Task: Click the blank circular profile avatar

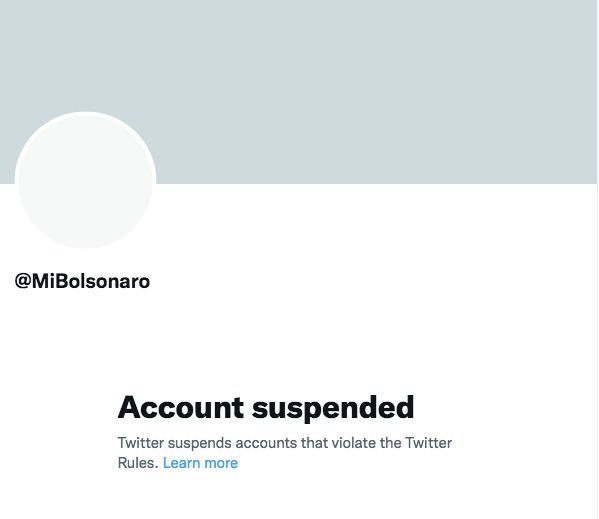Action: [85, 181]
